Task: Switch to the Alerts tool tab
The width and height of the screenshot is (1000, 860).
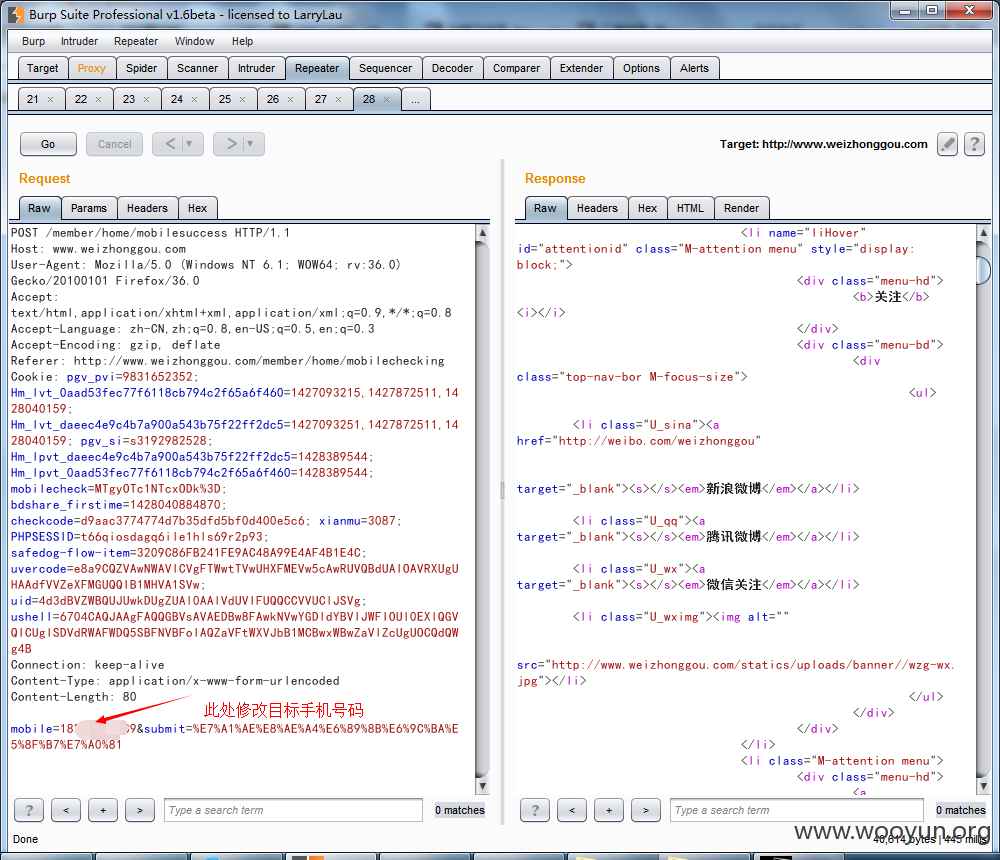Action: (695, 68)
